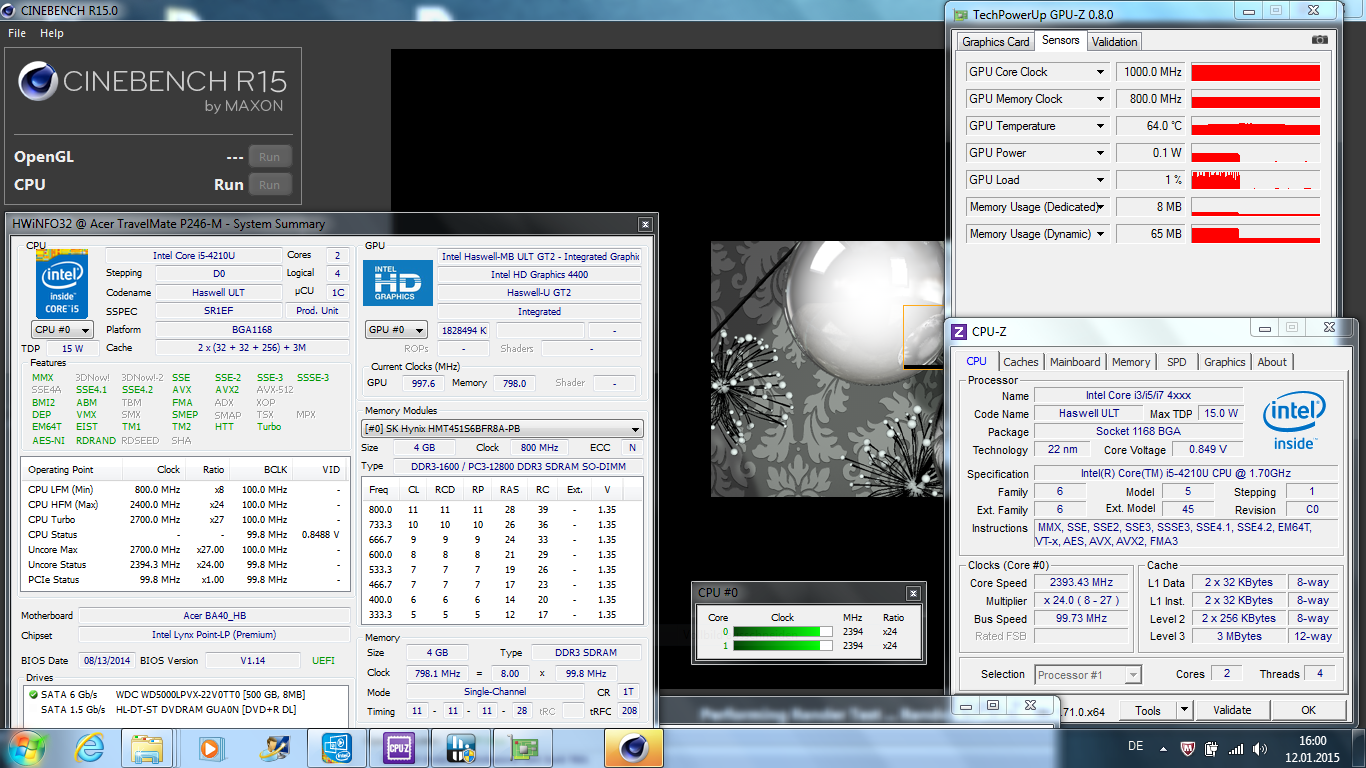Close the CPU #0 clock popup
Image resolution: width=1366 pixels, height=768 pixels.
pos(913,593)
